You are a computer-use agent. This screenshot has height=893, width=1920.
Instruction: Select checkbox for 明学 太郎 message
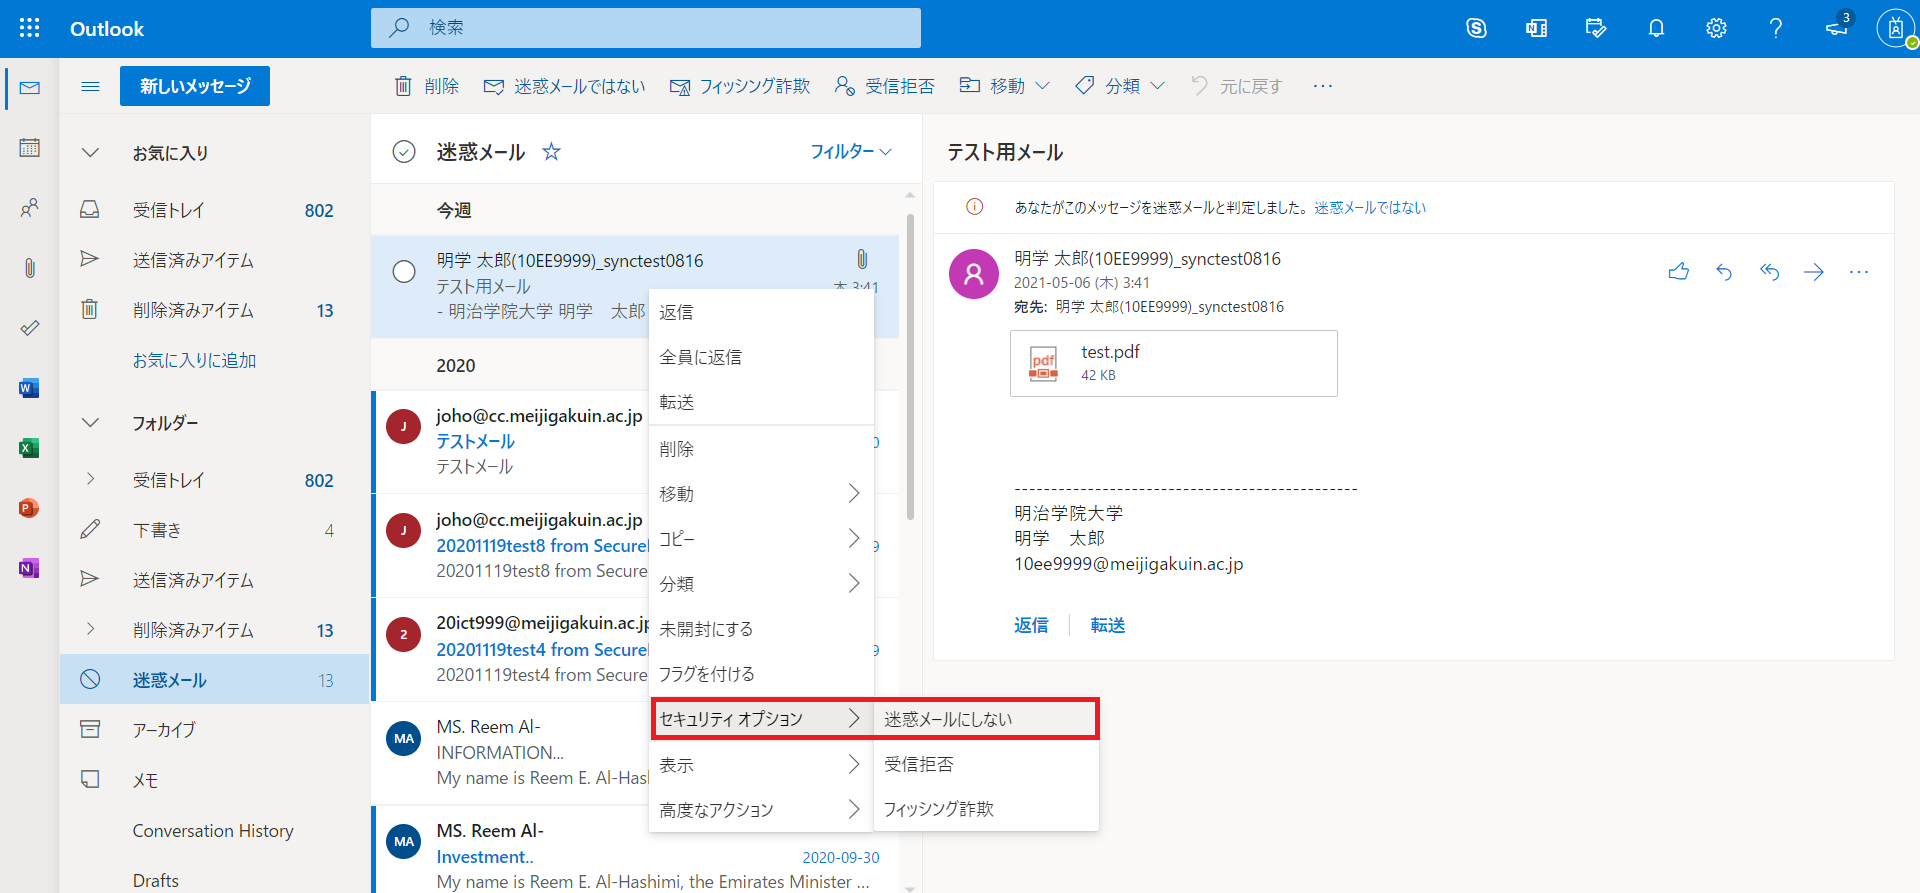tap(404, 272)
